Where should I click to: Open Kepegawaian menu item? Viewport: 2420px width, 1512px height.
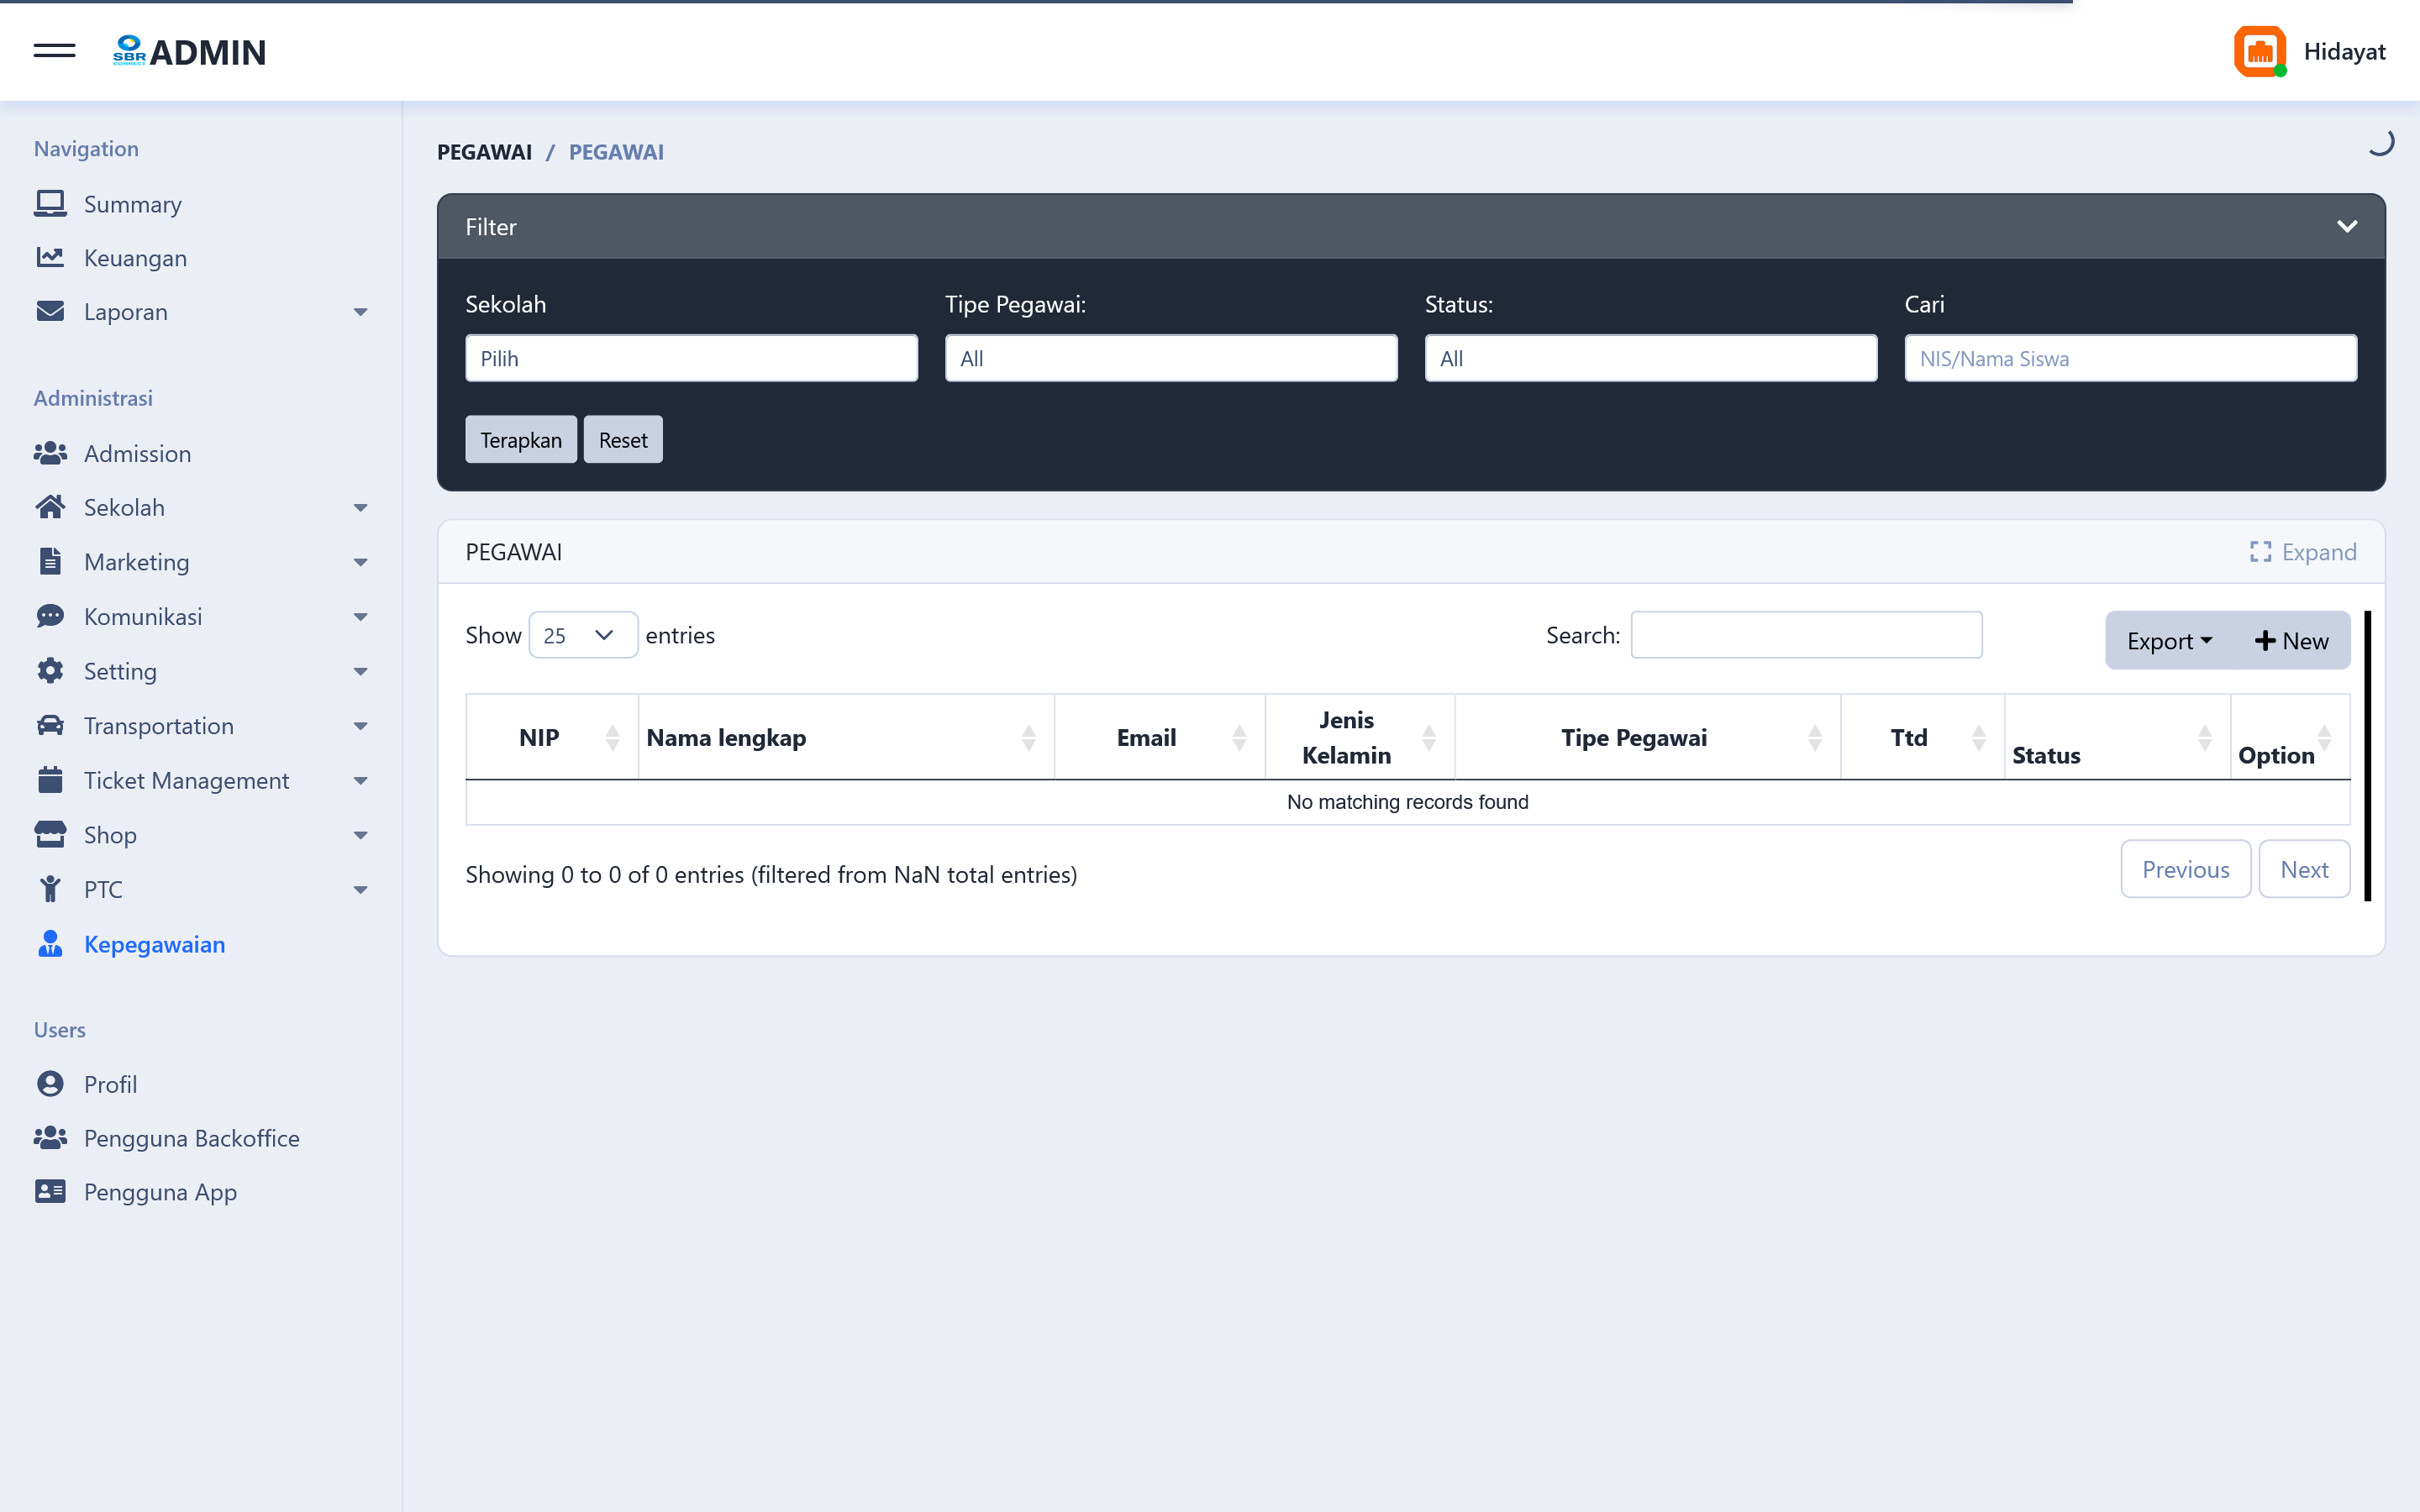coord(154,944)
